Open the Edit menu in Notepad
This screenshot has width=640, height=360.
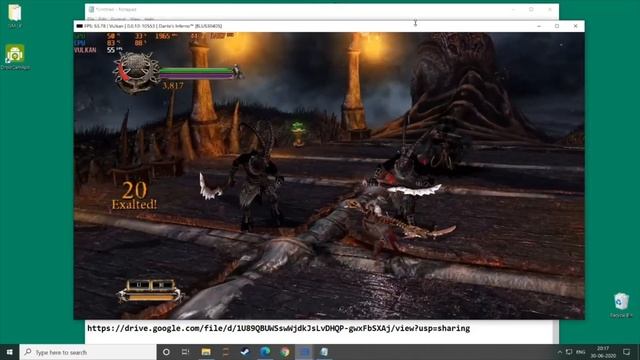[x=102, y=19]
